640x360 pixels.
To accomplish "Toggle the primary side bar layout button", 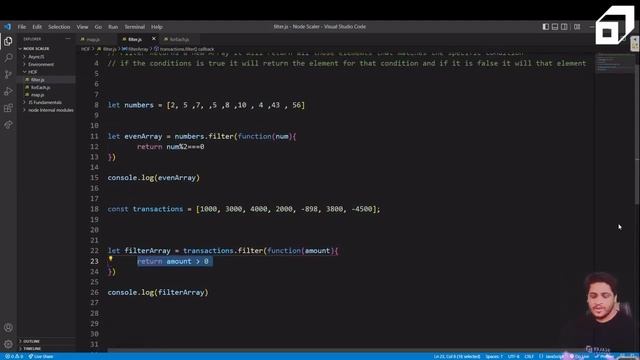I will coord(546,27).
